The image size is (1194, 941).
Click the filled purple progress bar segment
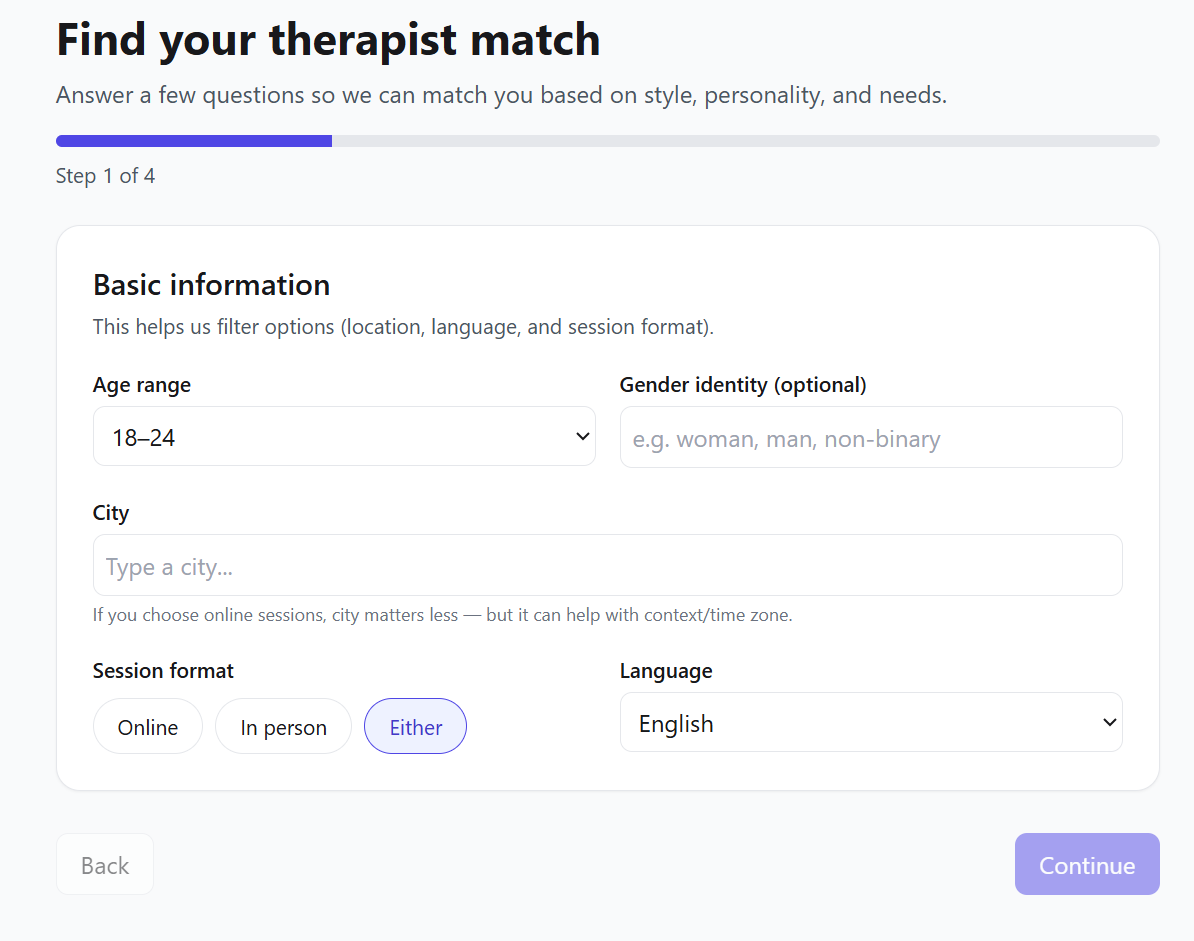click(x=194, y=141)
